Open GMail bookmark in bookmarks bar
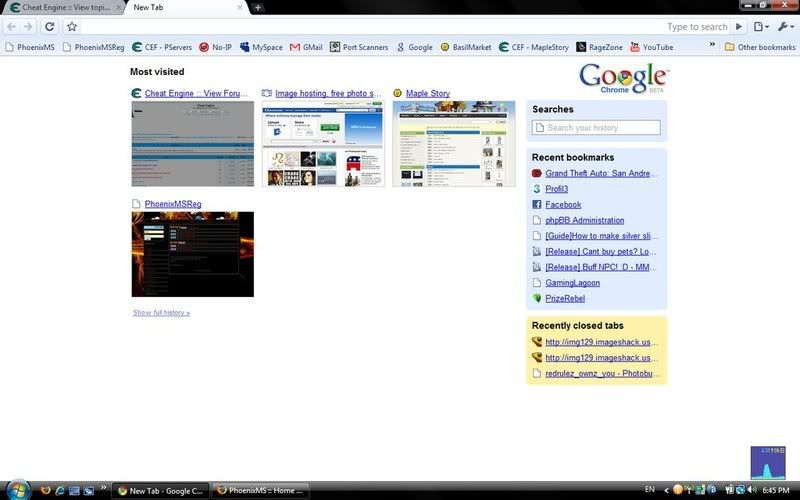This screenshot has width=800, height=500. click(306, 47)
